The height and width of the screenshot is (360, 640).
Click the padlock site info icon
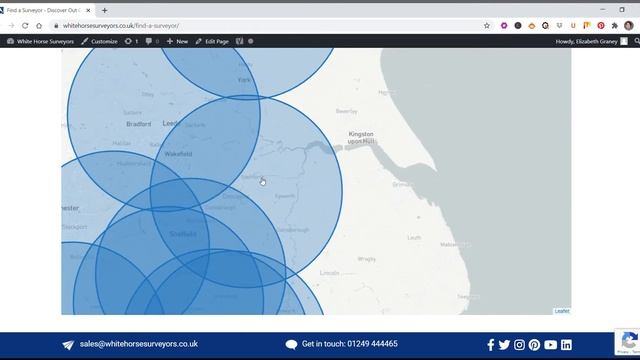(56, 25)
